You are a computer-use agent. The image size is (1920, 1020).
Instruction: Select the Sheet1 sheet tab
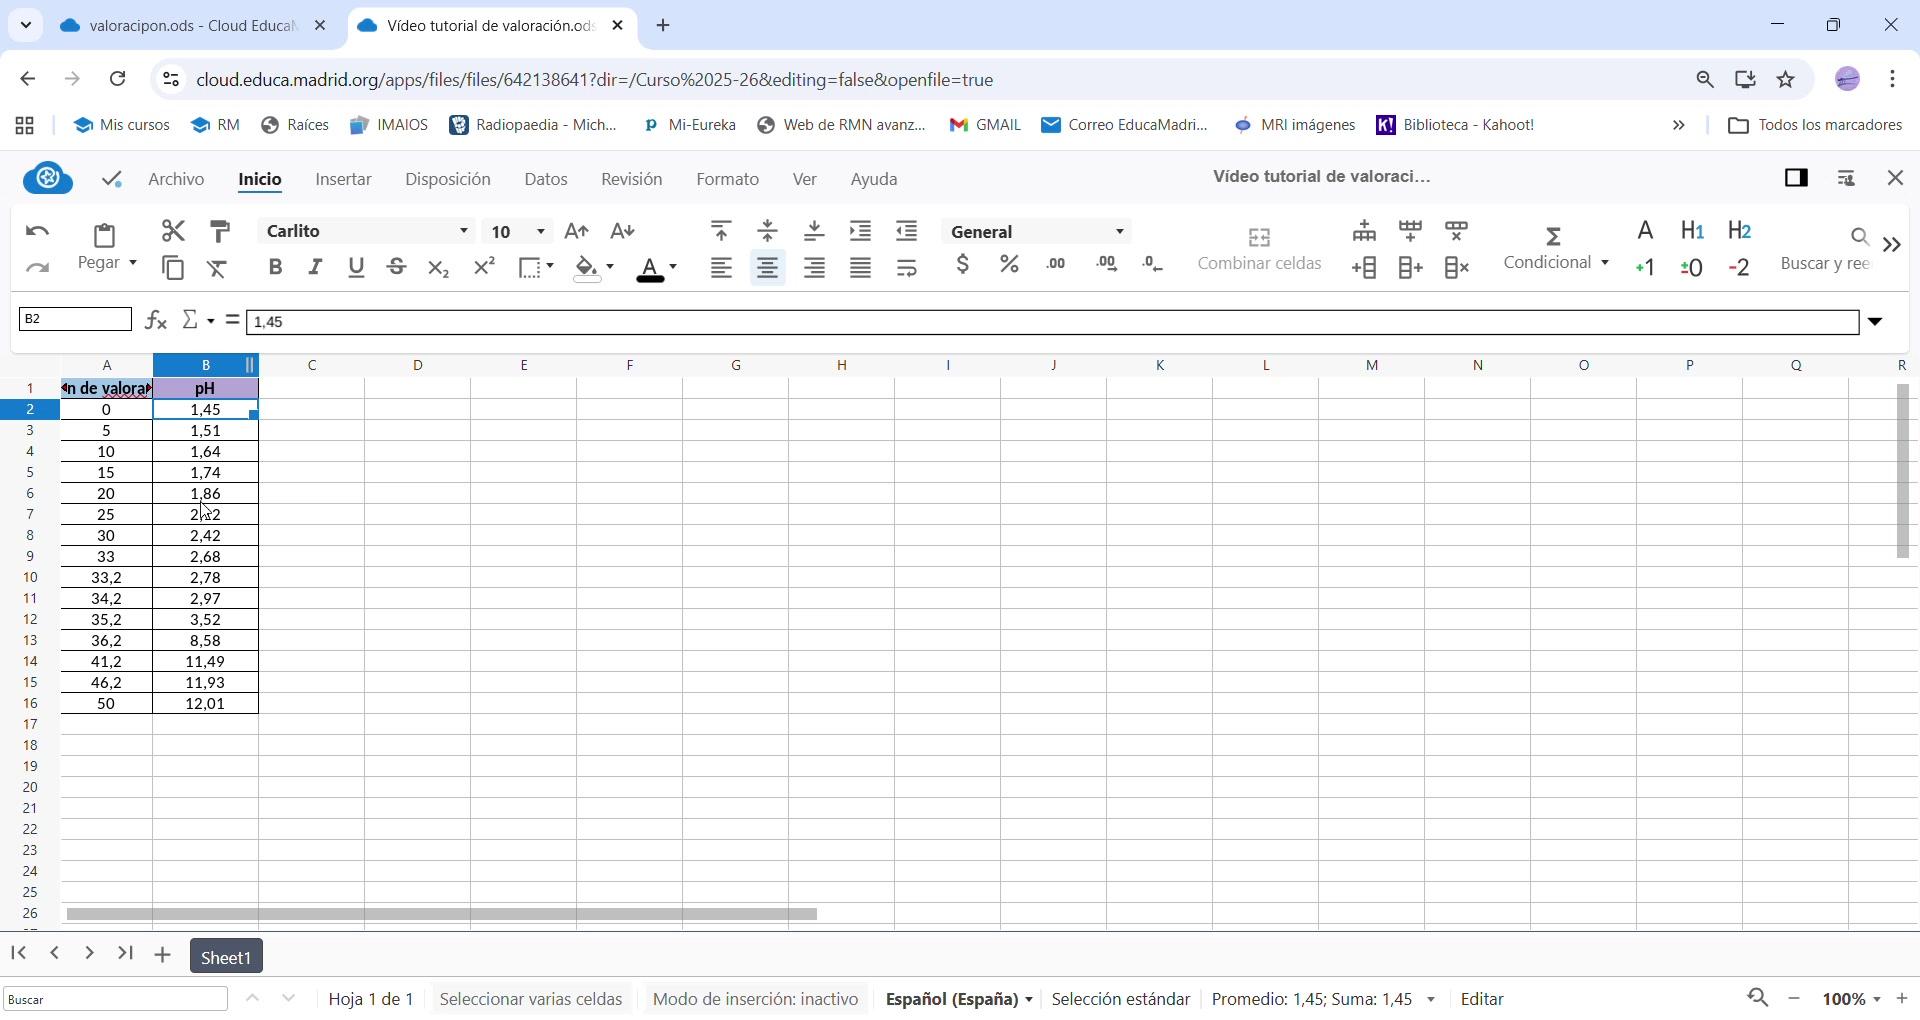[x=226, y=959]
